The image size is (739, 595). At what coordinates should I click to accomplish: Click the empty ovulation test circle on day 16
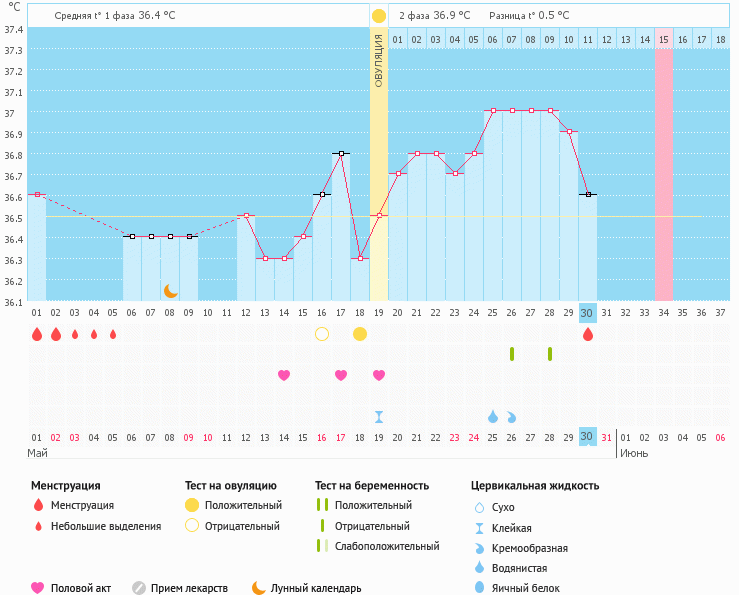click(322, 334)
